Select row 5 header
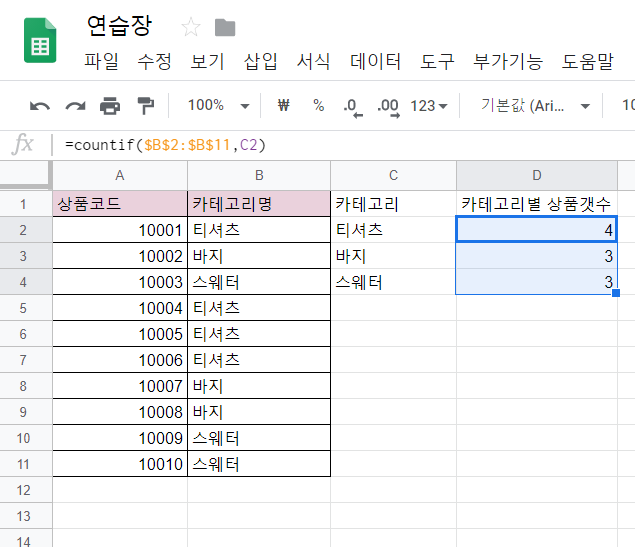Screen dimensions: 635x547 tap(26, 308)
